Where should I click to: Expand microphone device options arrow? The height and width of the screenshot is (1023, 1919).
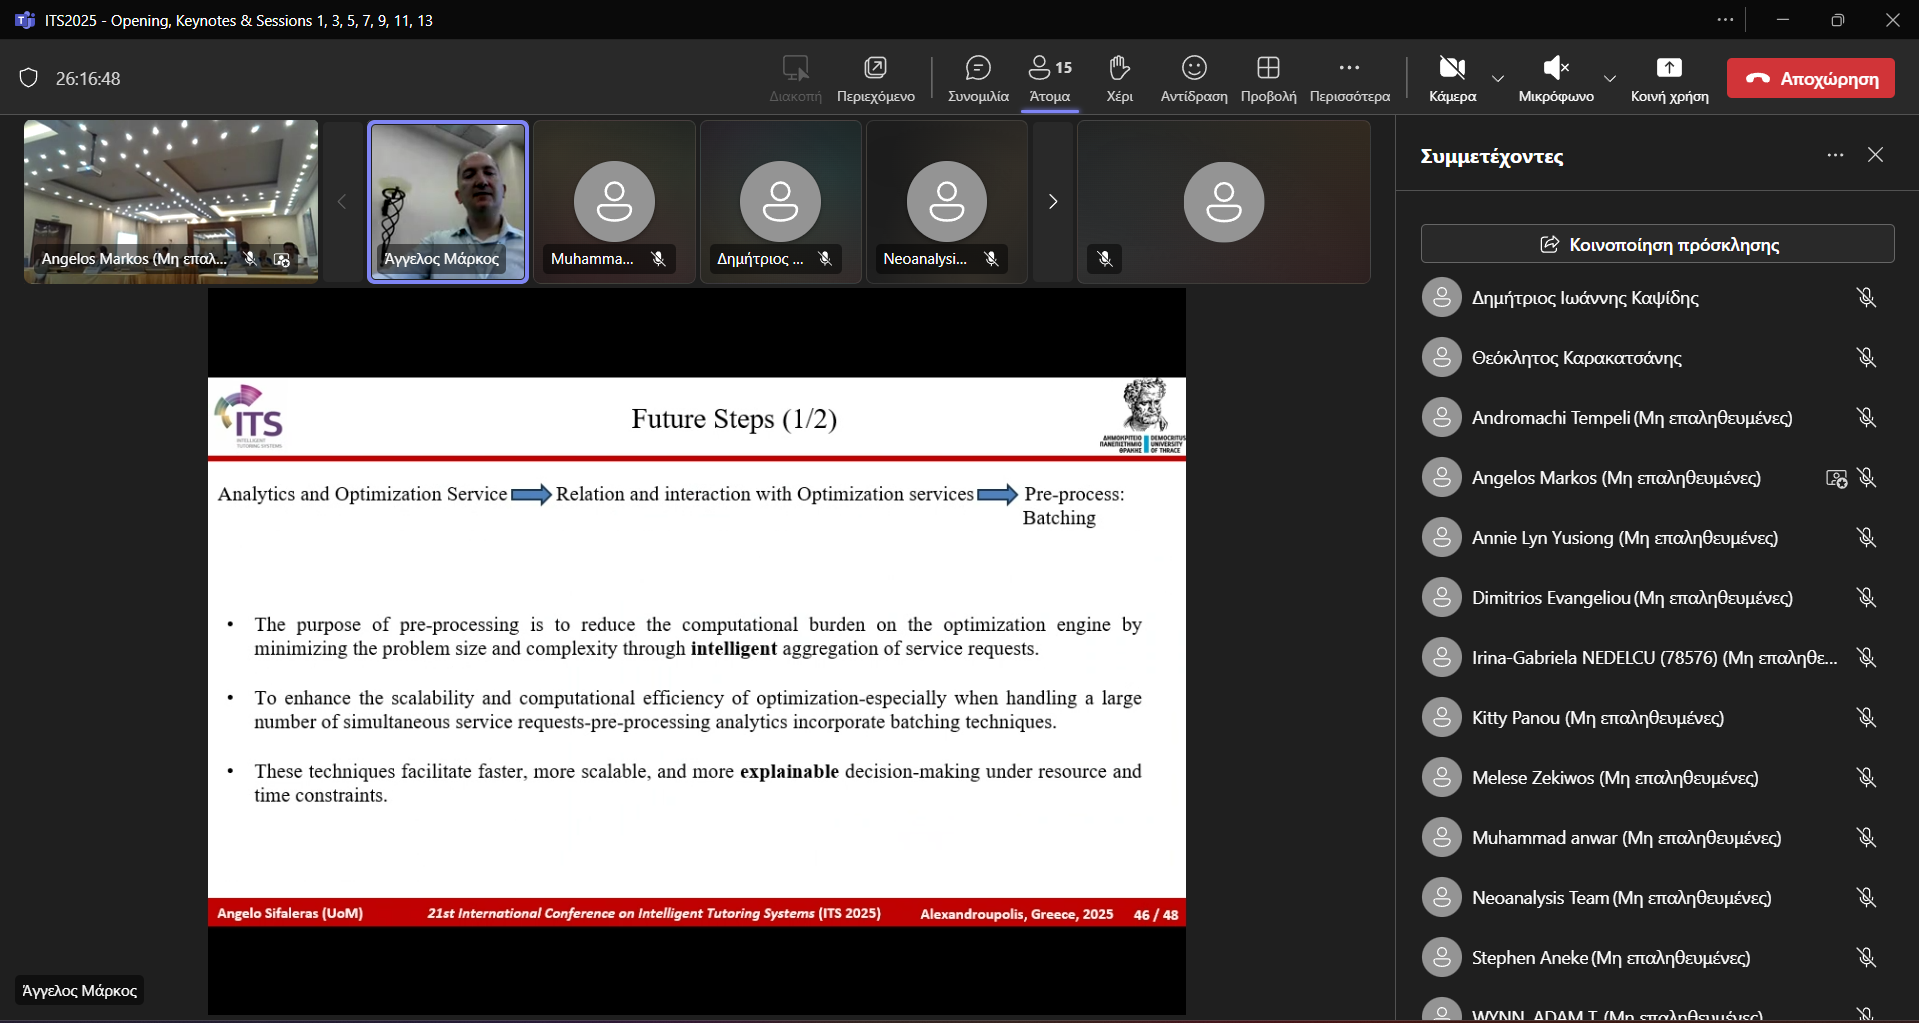coord(1610,78)
